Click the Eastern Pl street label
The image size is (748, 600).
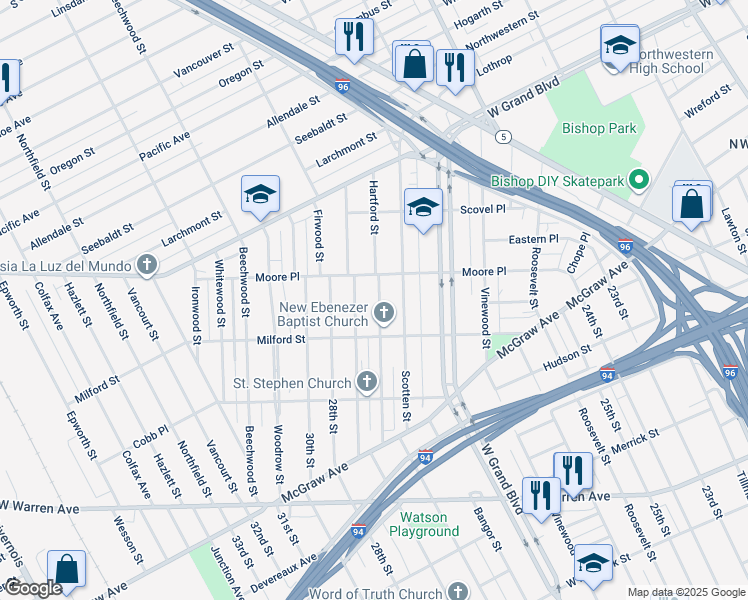click(533, 239)
